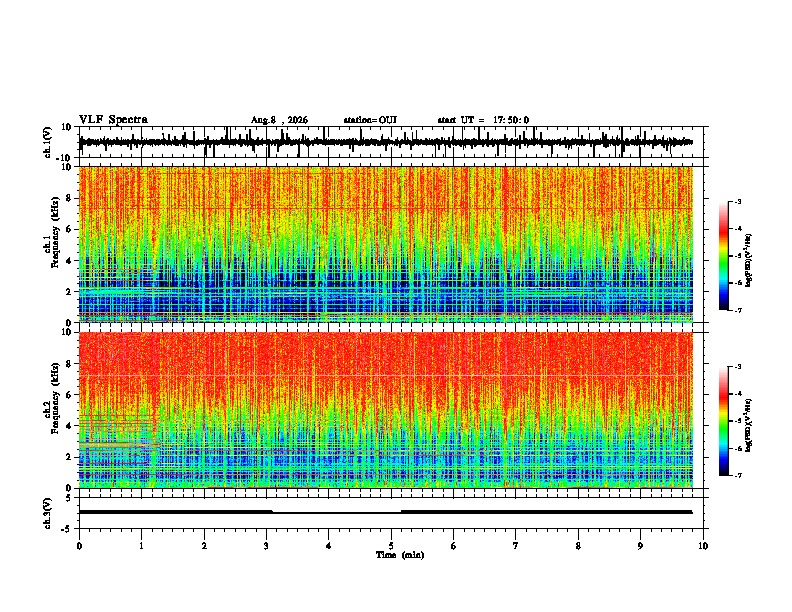Click the "ch.1(V)" waveform axis label

click(48, 142)
